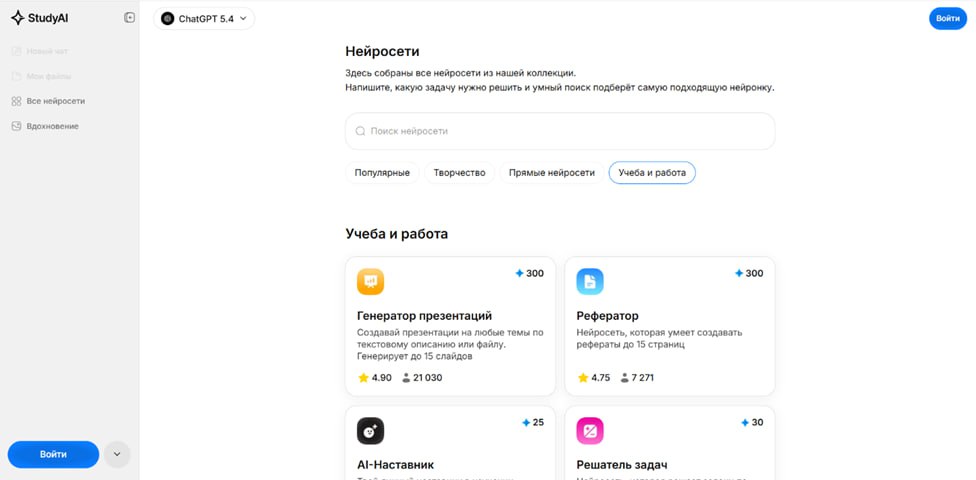
Task: Expand the chevron next to sidebar Войти
Action: click(117, 454)
